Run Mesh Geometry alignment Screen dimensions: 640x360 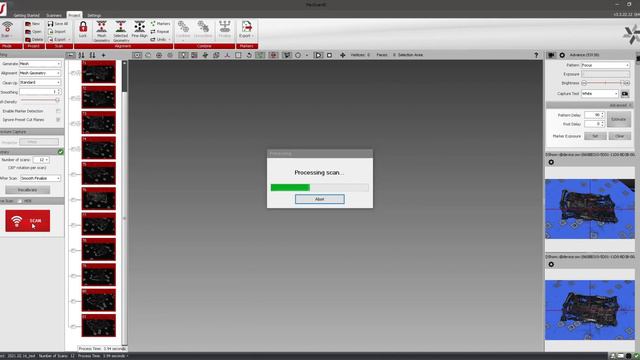[102, 31]
